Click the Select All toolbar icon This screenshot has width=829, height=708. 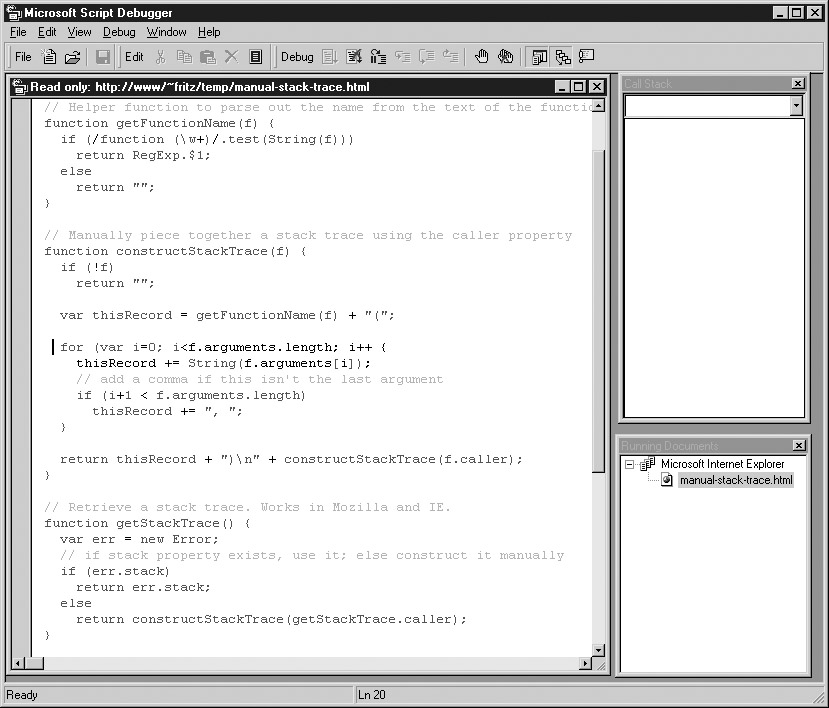pos(256,57)
